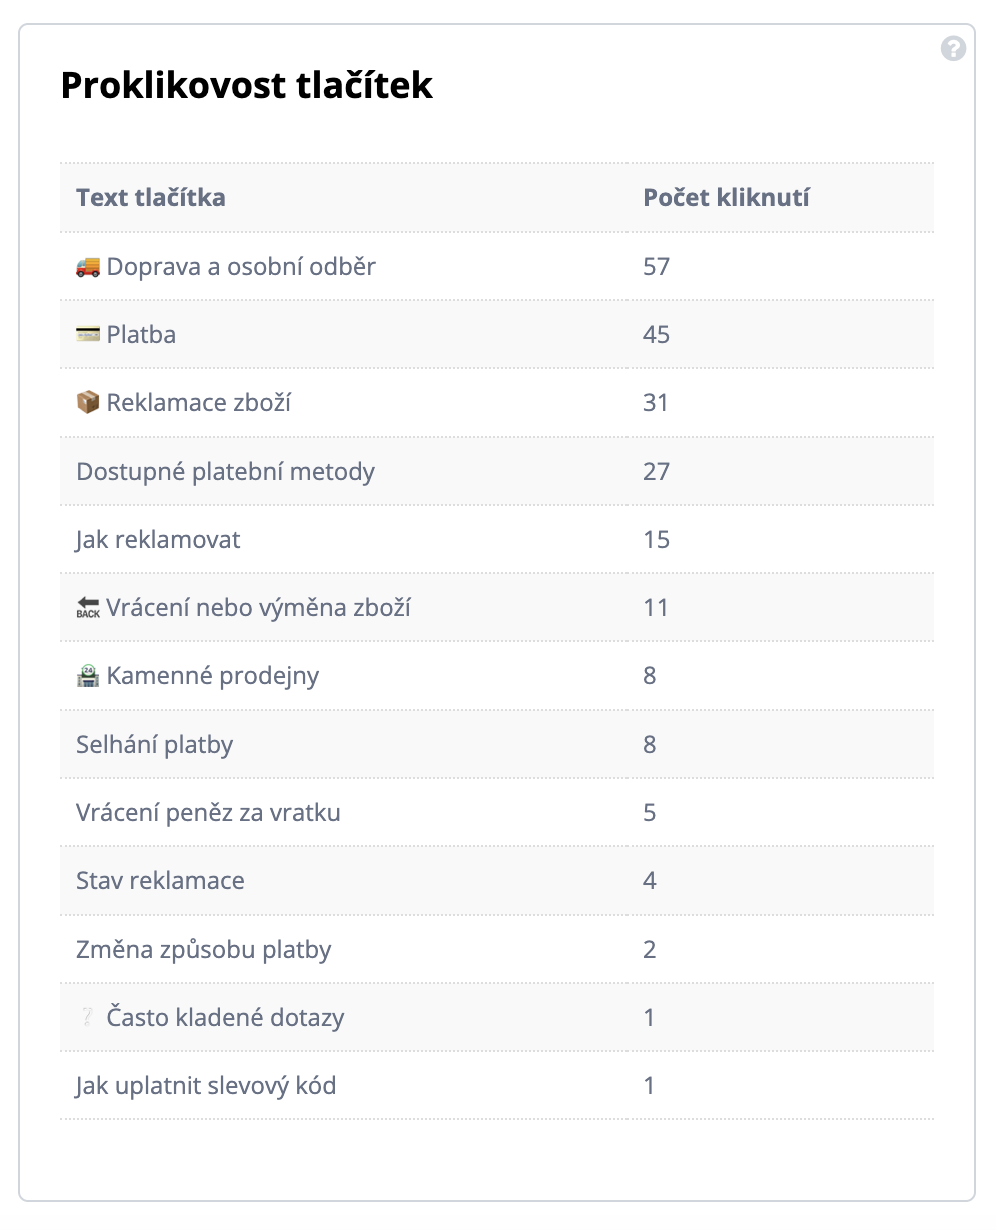Click the delivery truck emoji icon
Viewport: 996px width, 1230px height.
tap(88, 266)
